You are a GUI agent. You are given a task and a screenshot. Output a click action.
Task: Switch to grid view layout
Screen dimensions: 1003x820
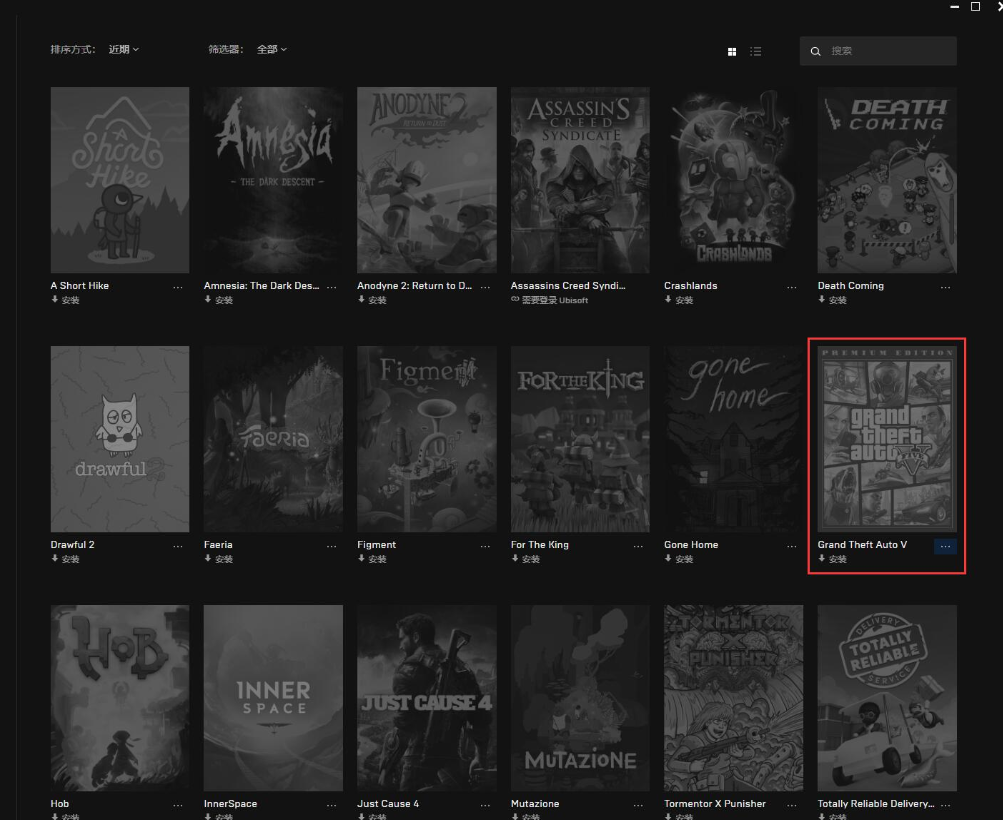(732, 52)
